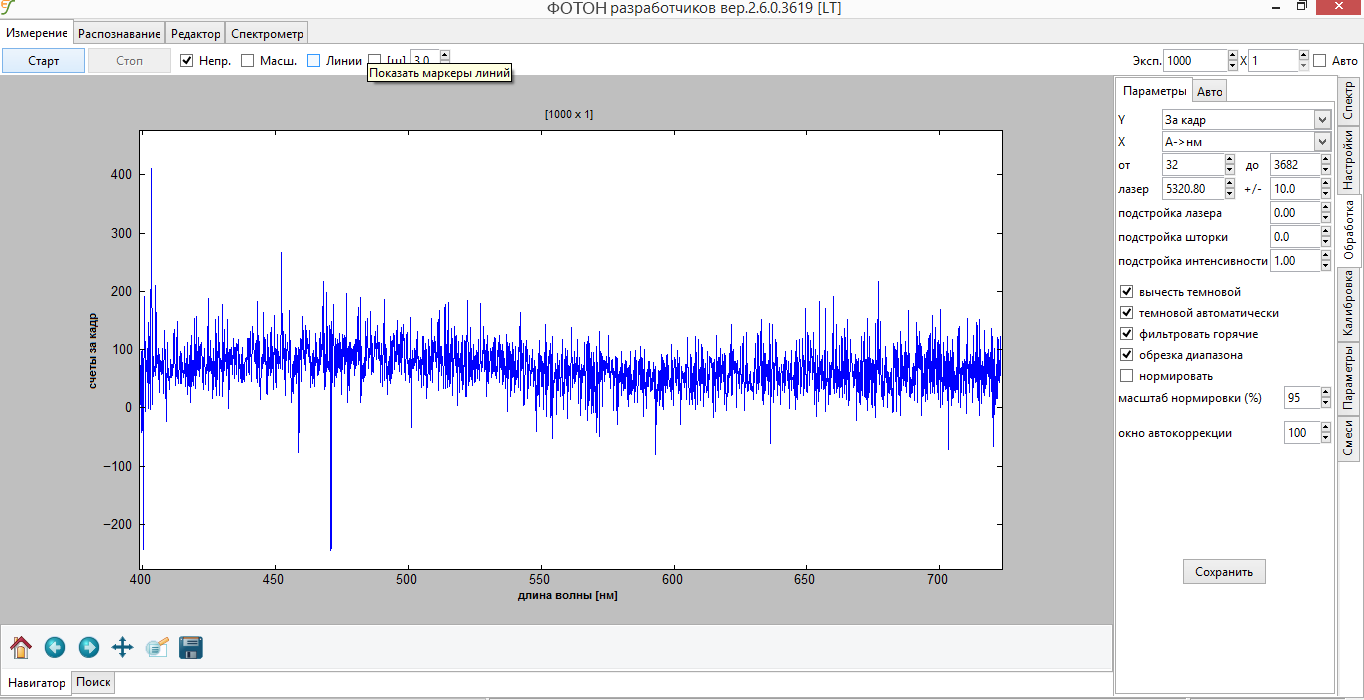The width and height of the screenshot is (1364, 700).
Task: Open the Y dropdown showing За кадр
Action: tap(1246, 120)
